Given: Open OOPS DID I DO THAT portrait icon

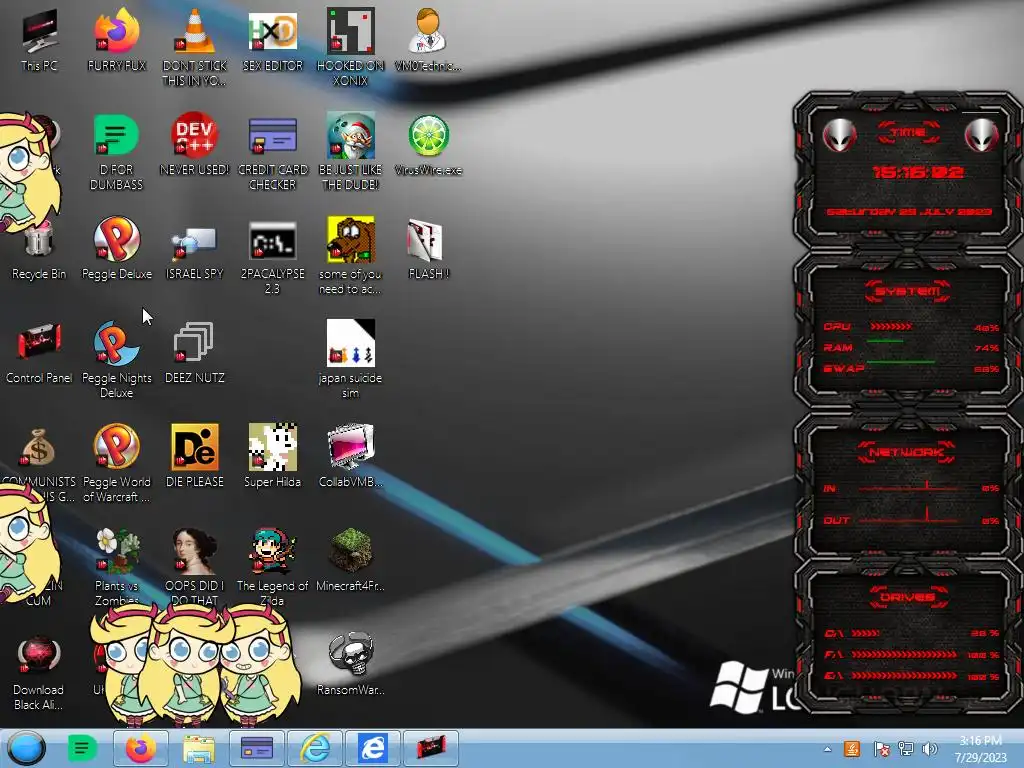Looking at the screenshot, I should (x=194, y=567).
